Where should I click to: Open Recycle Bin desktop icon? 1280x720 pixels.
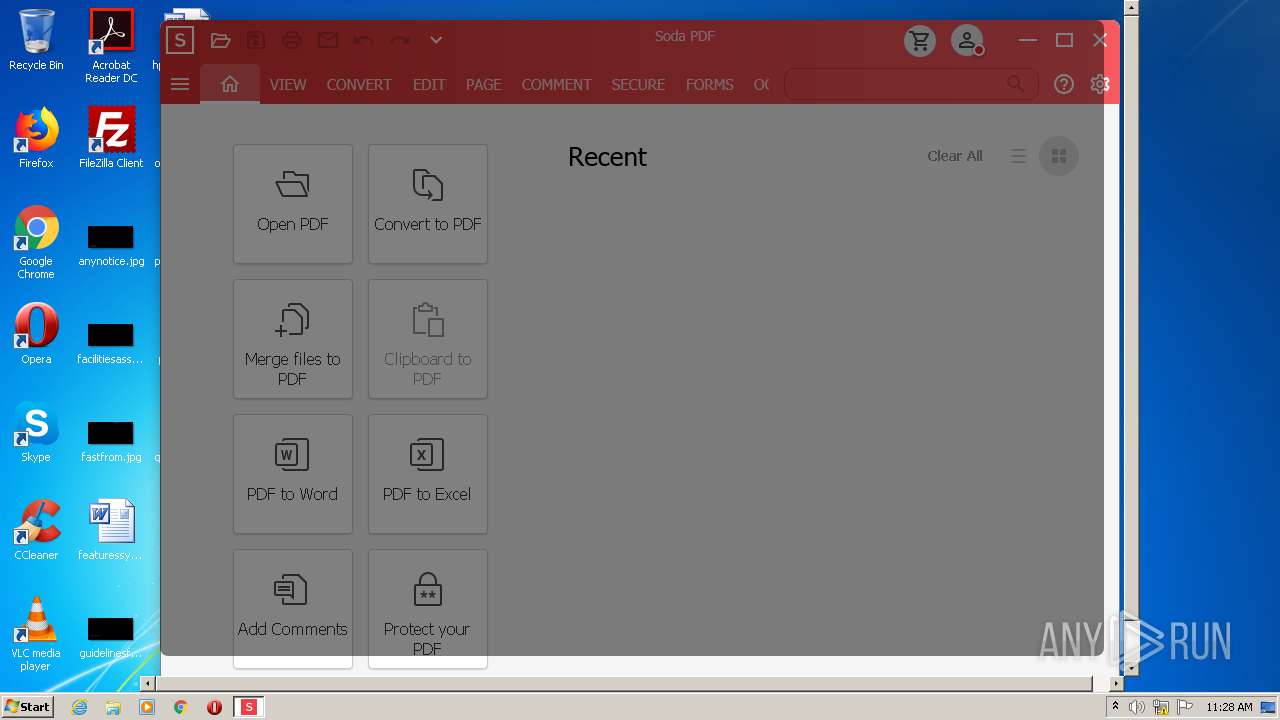pyautogui.click(x=36, y=40)
